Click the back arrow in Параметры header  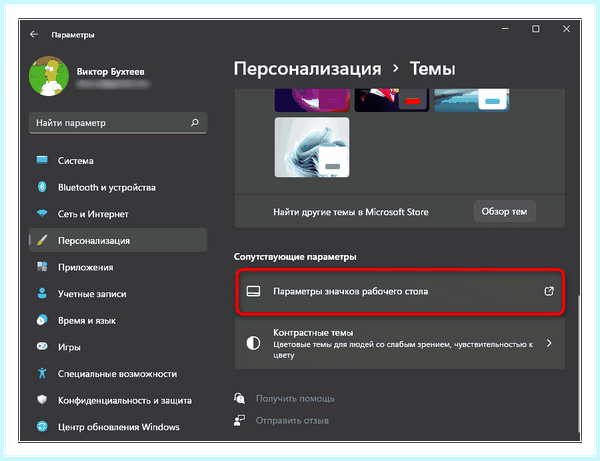pos(34,34)
